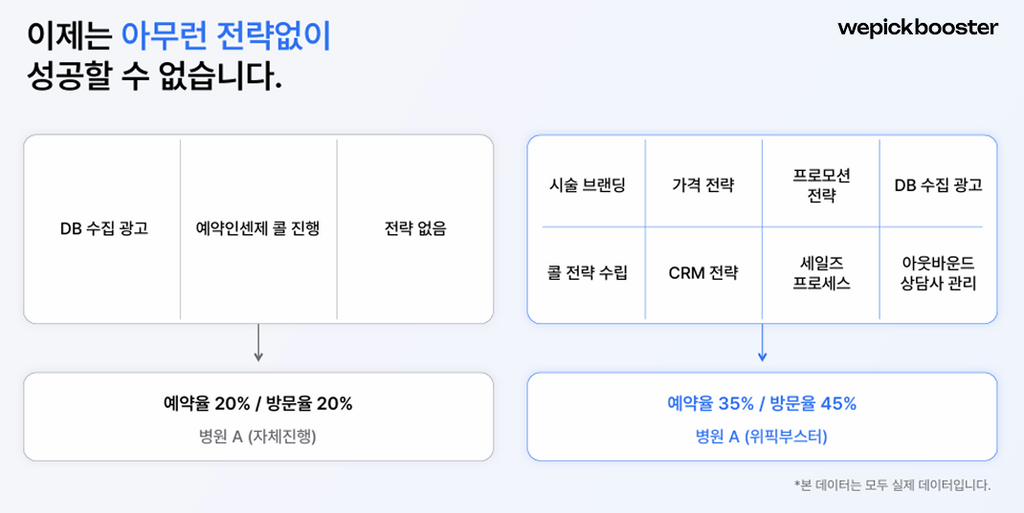The width and height of the screenshot is (1024, 513).
Task: Click the blue '아무런 전략없이' headline text
Action: click(226, 37)
